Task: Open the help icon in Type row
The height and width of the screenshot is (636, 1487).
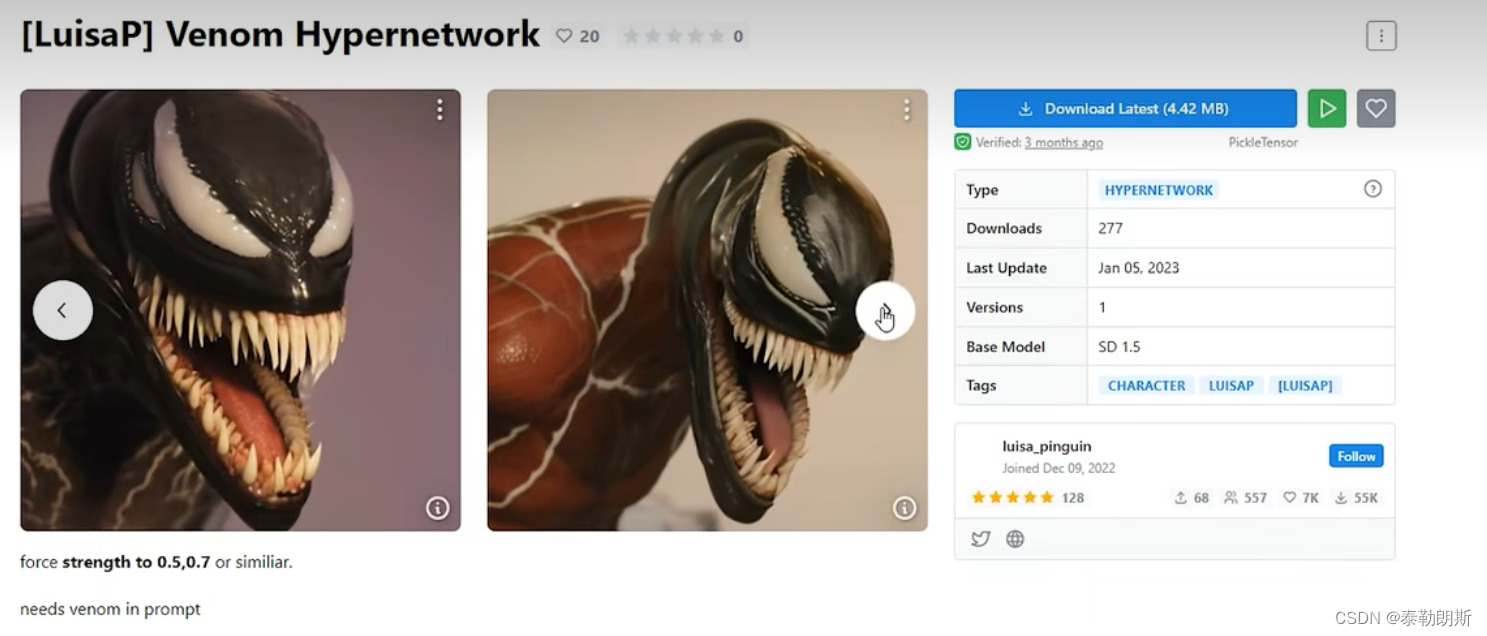Action: pos(1373,189)
